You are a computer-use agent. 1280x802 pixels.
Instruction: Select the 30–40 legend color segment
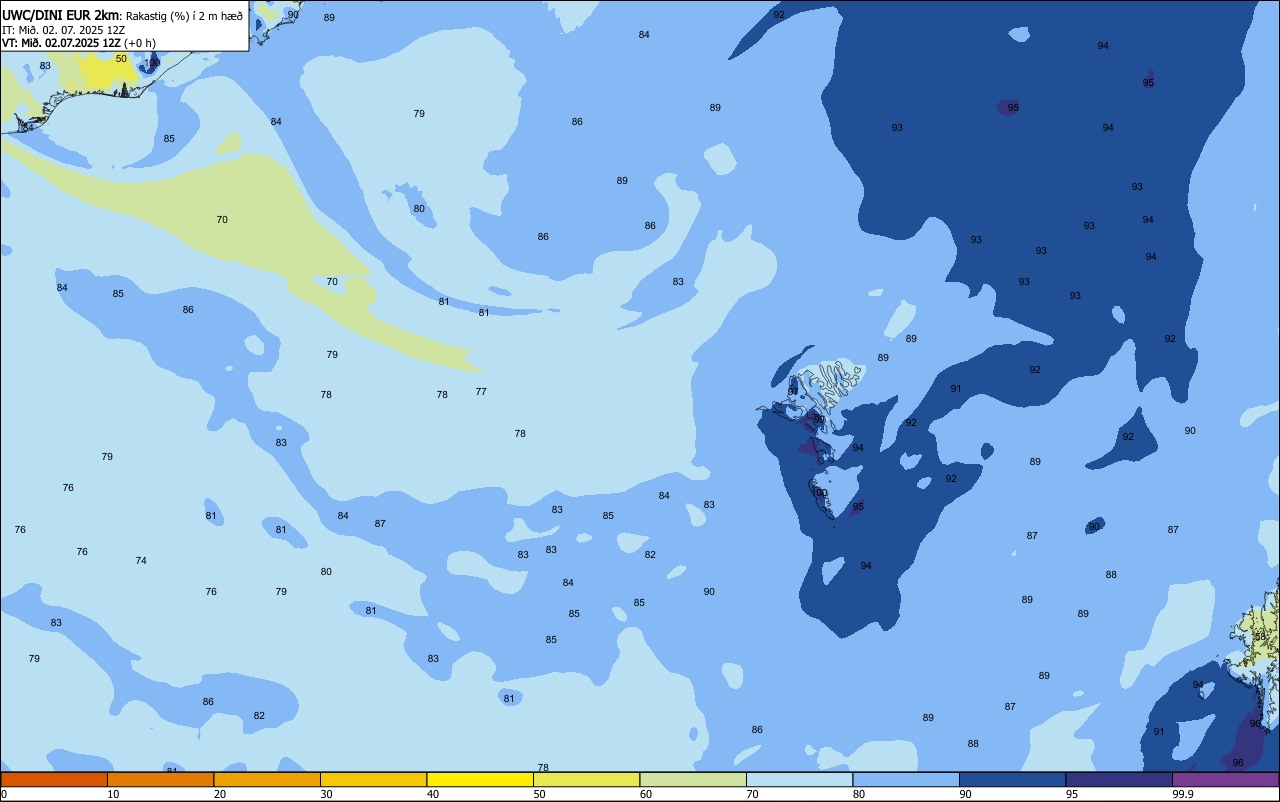[x=373, y=779]
